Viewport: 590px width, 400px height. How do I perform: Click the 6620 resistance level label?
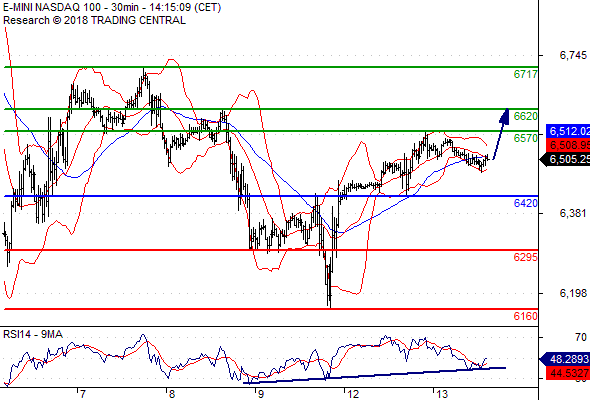click(525, 116)
